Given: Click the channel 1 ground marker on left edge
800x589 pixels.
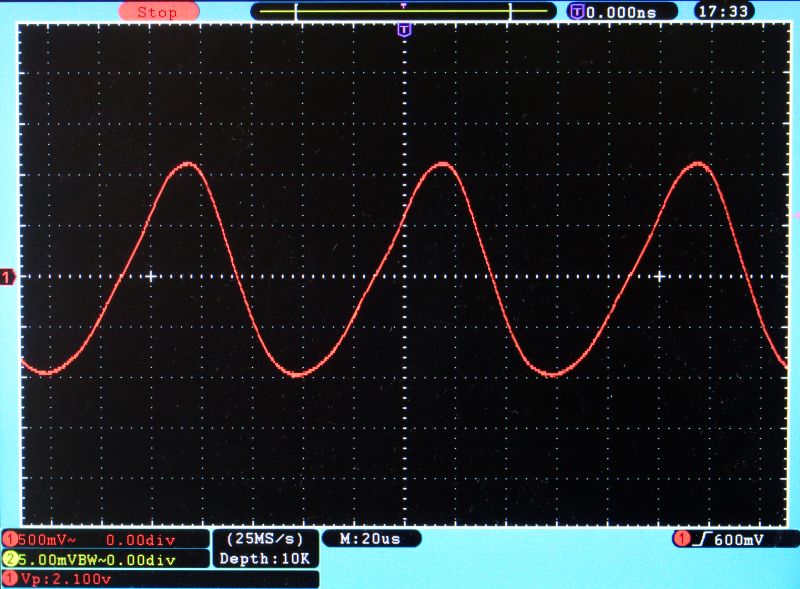Looking at the screenshot, I should point(8,276).
